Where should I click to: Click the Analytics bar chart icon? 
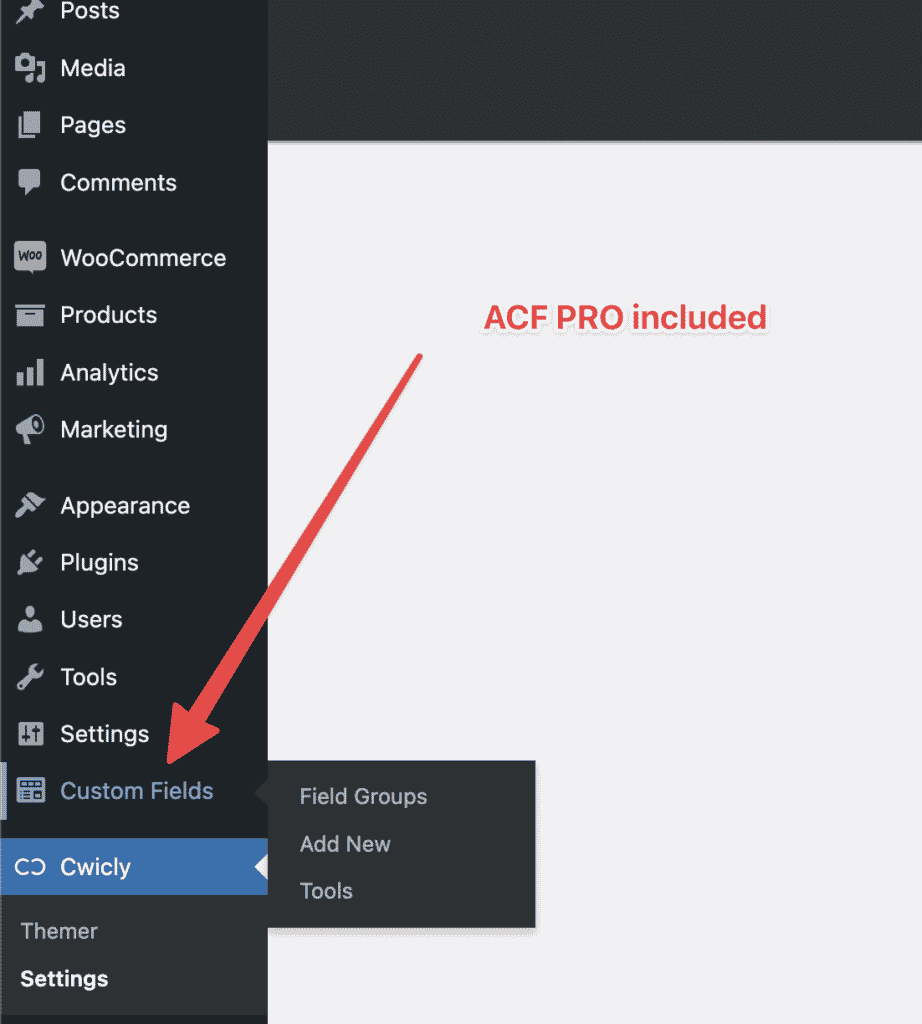tap(30, 373)
